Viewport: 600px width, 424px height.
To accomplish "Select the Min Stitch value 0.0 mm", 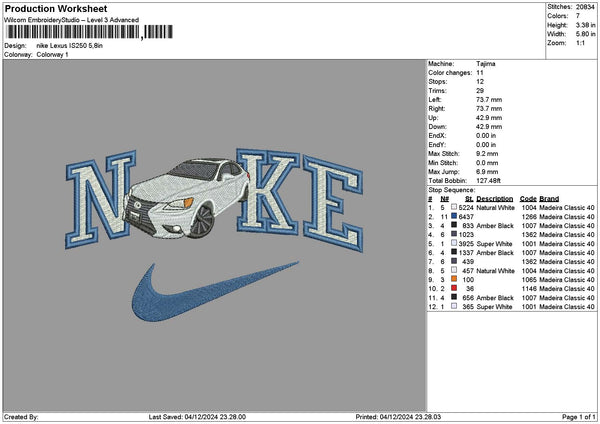I will (487, 163).
